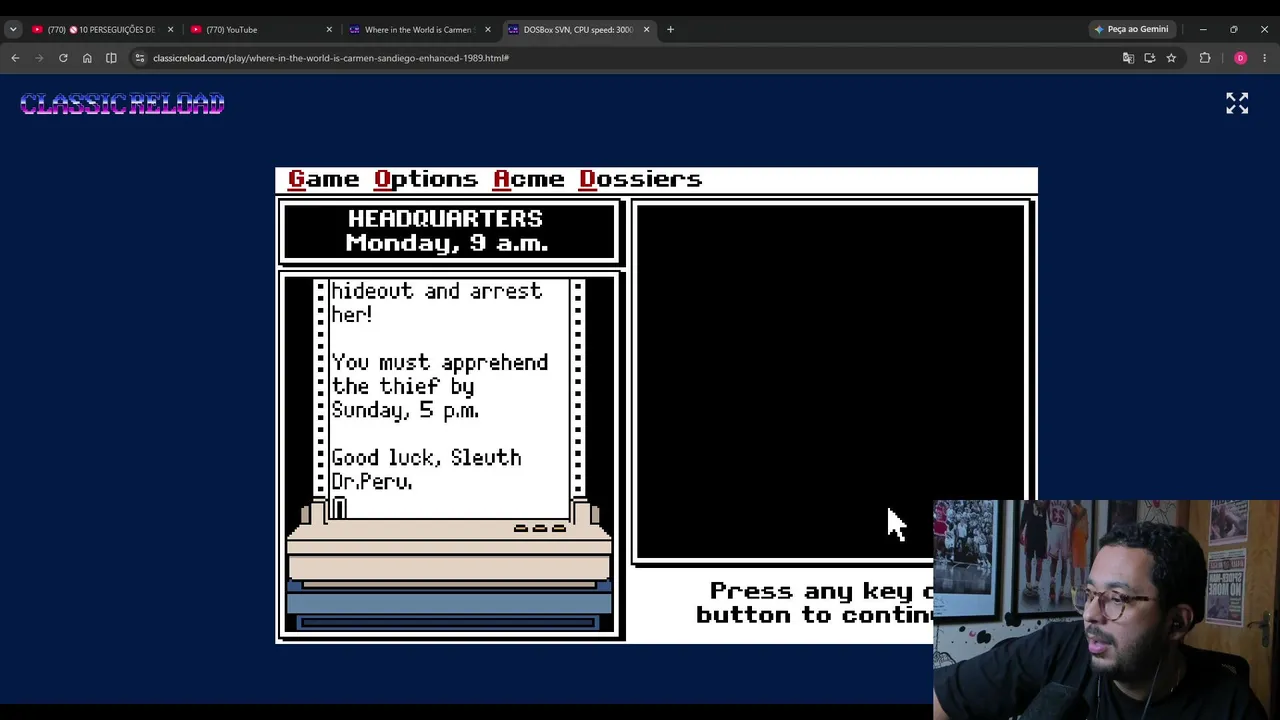Image resolution: width=1280 pixels, height=720 pixels.
Task: View site information icon in address bar
Action: pyautogui.click(x=140, y=58)
